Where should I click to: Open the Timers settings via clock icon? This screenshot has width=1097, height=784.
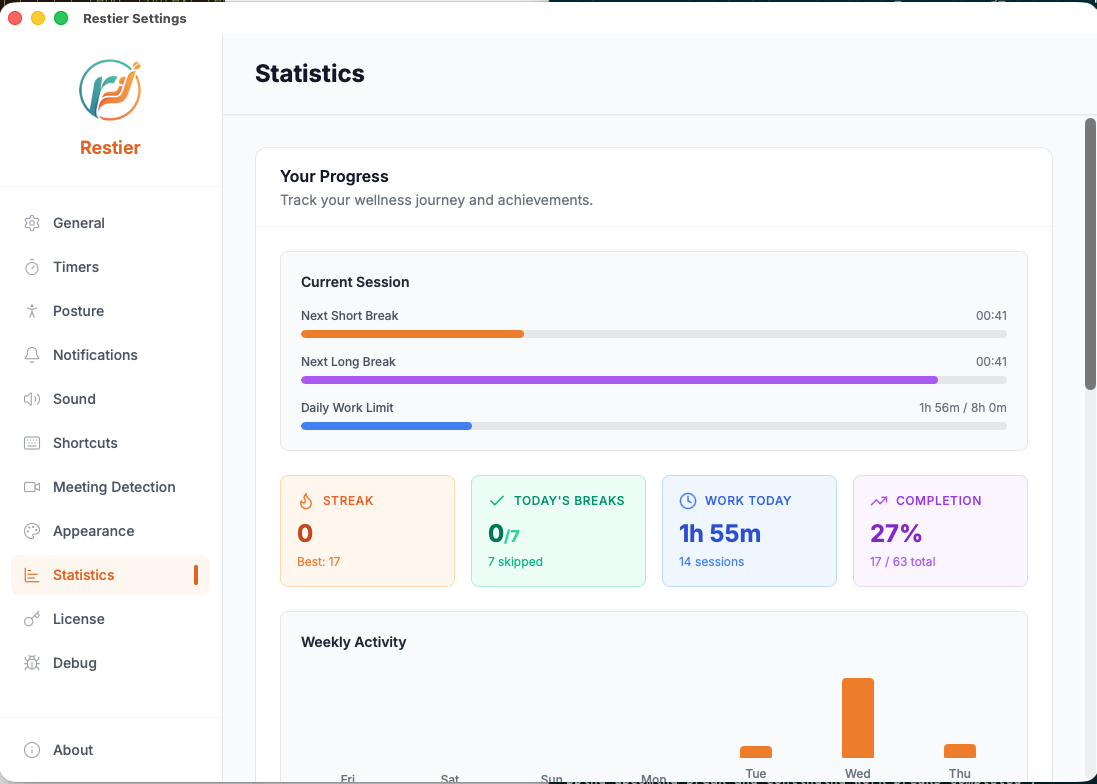pyautogui.click(x=30, y=267)
